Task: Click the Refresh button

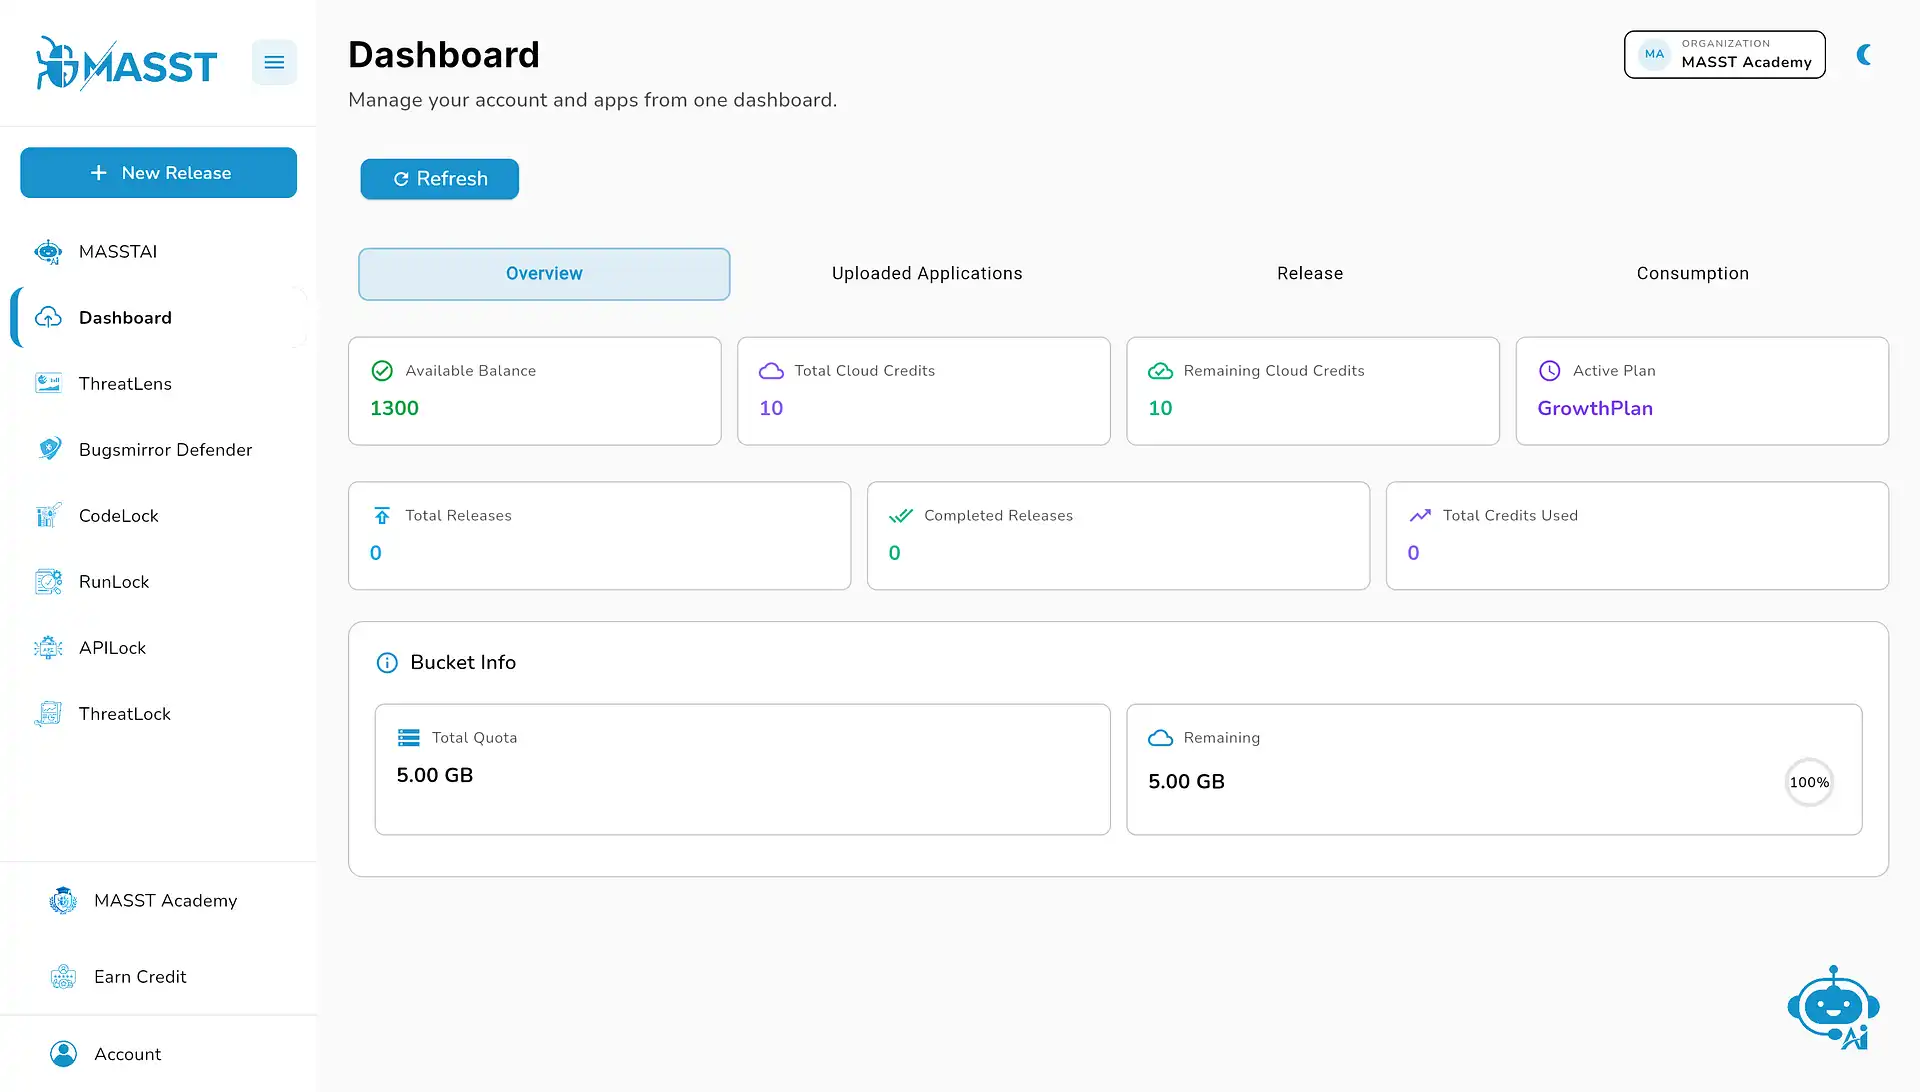Action: coord(439,179)
